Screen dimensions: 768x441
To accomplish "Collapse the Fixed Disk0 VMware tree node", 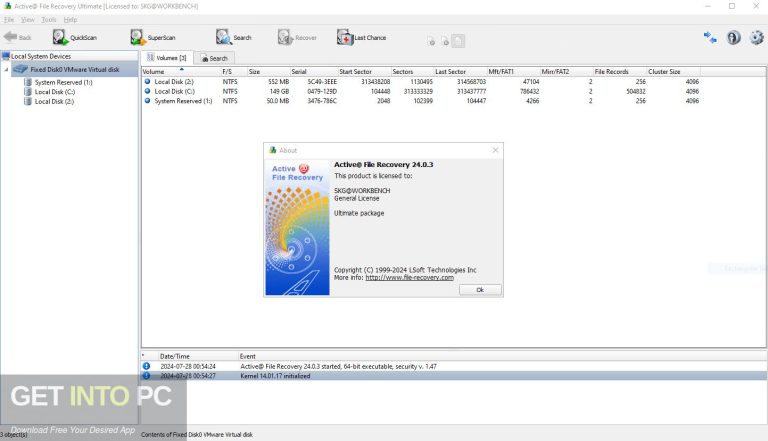I will tap(6, 70).
